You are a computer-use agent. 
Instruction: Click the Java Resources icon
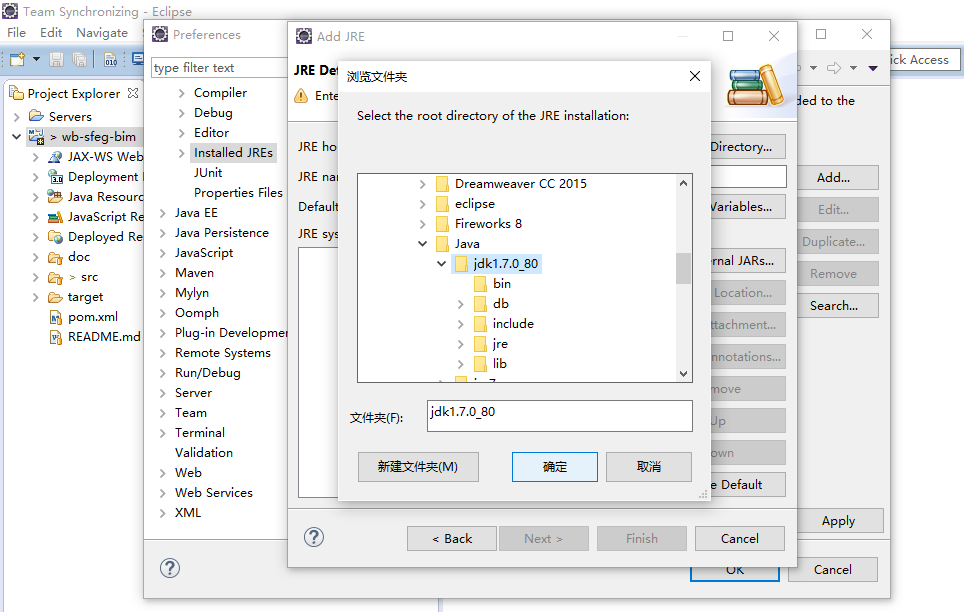coord(55,197)
